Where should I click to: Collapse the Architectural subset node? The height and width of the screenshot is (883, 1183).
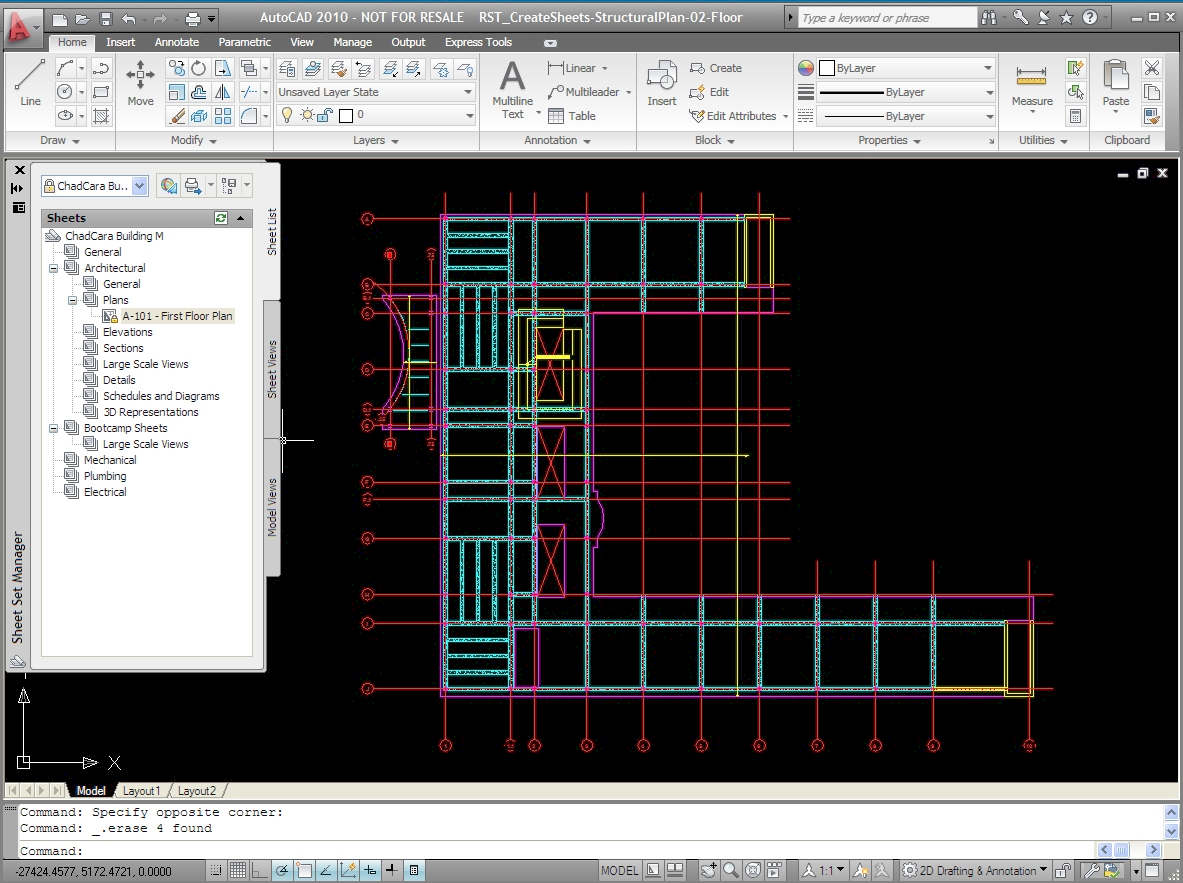(54, 268)
